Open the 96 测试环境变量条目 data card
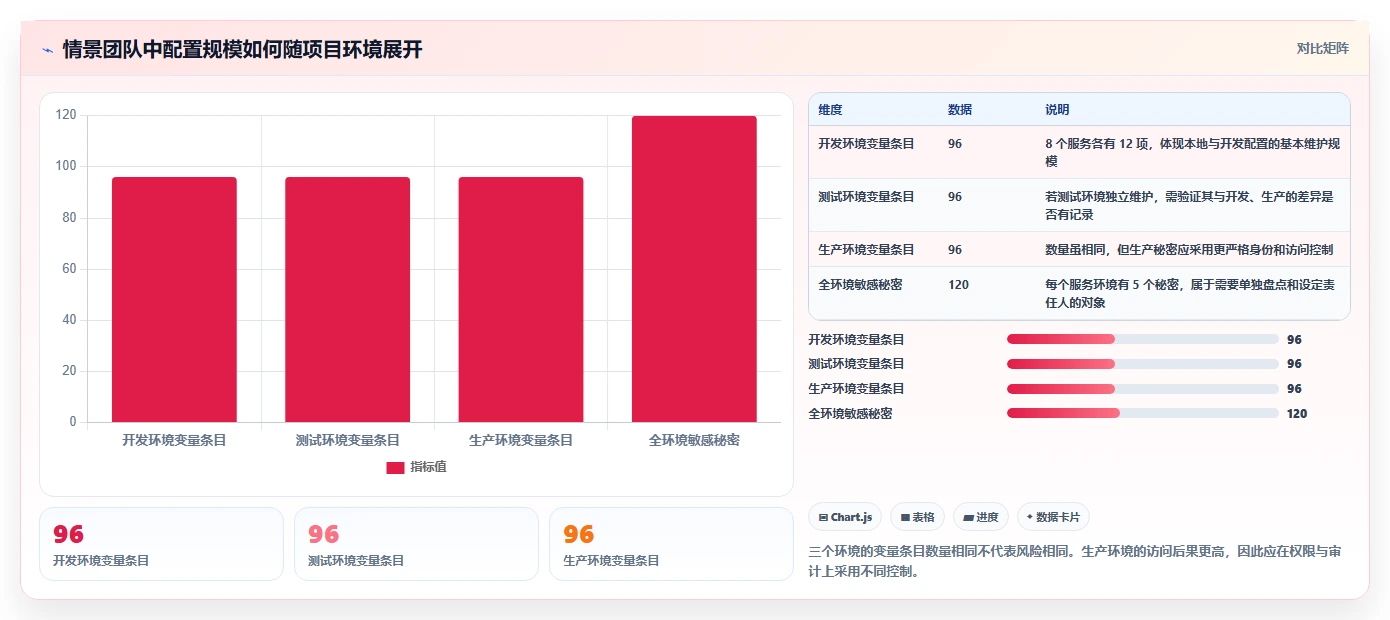1390x620 pixels. pyautogui.click(x=416, y=544)
